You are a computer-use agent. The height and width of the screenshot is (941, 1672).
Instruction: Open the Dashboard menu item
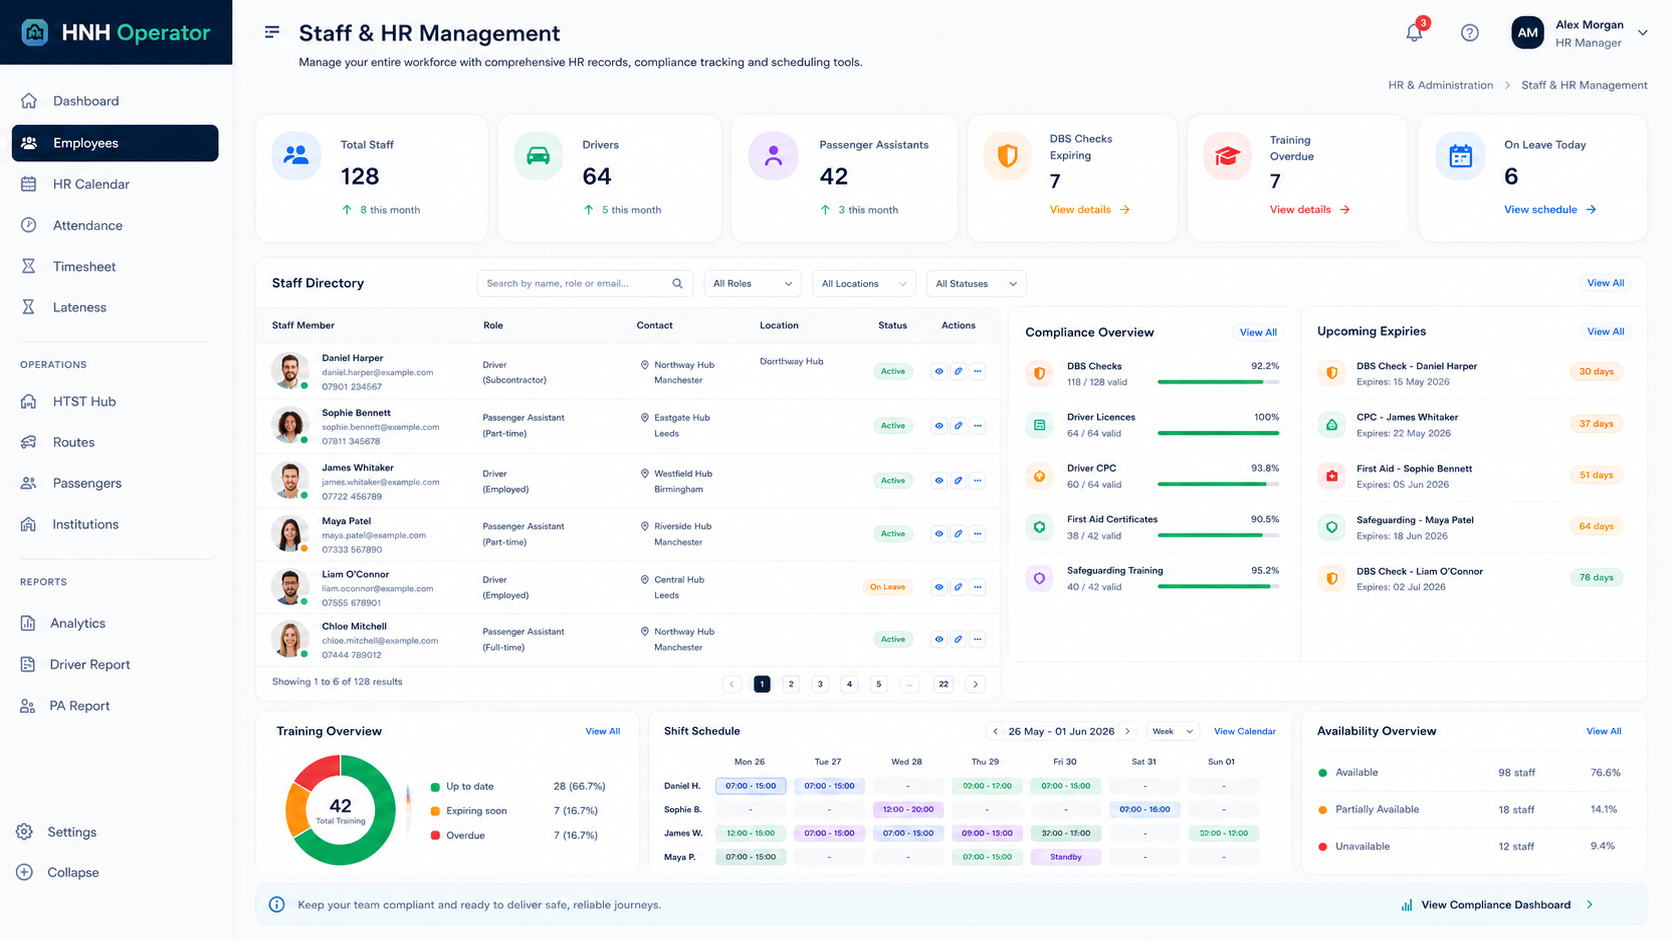[115, 101]
